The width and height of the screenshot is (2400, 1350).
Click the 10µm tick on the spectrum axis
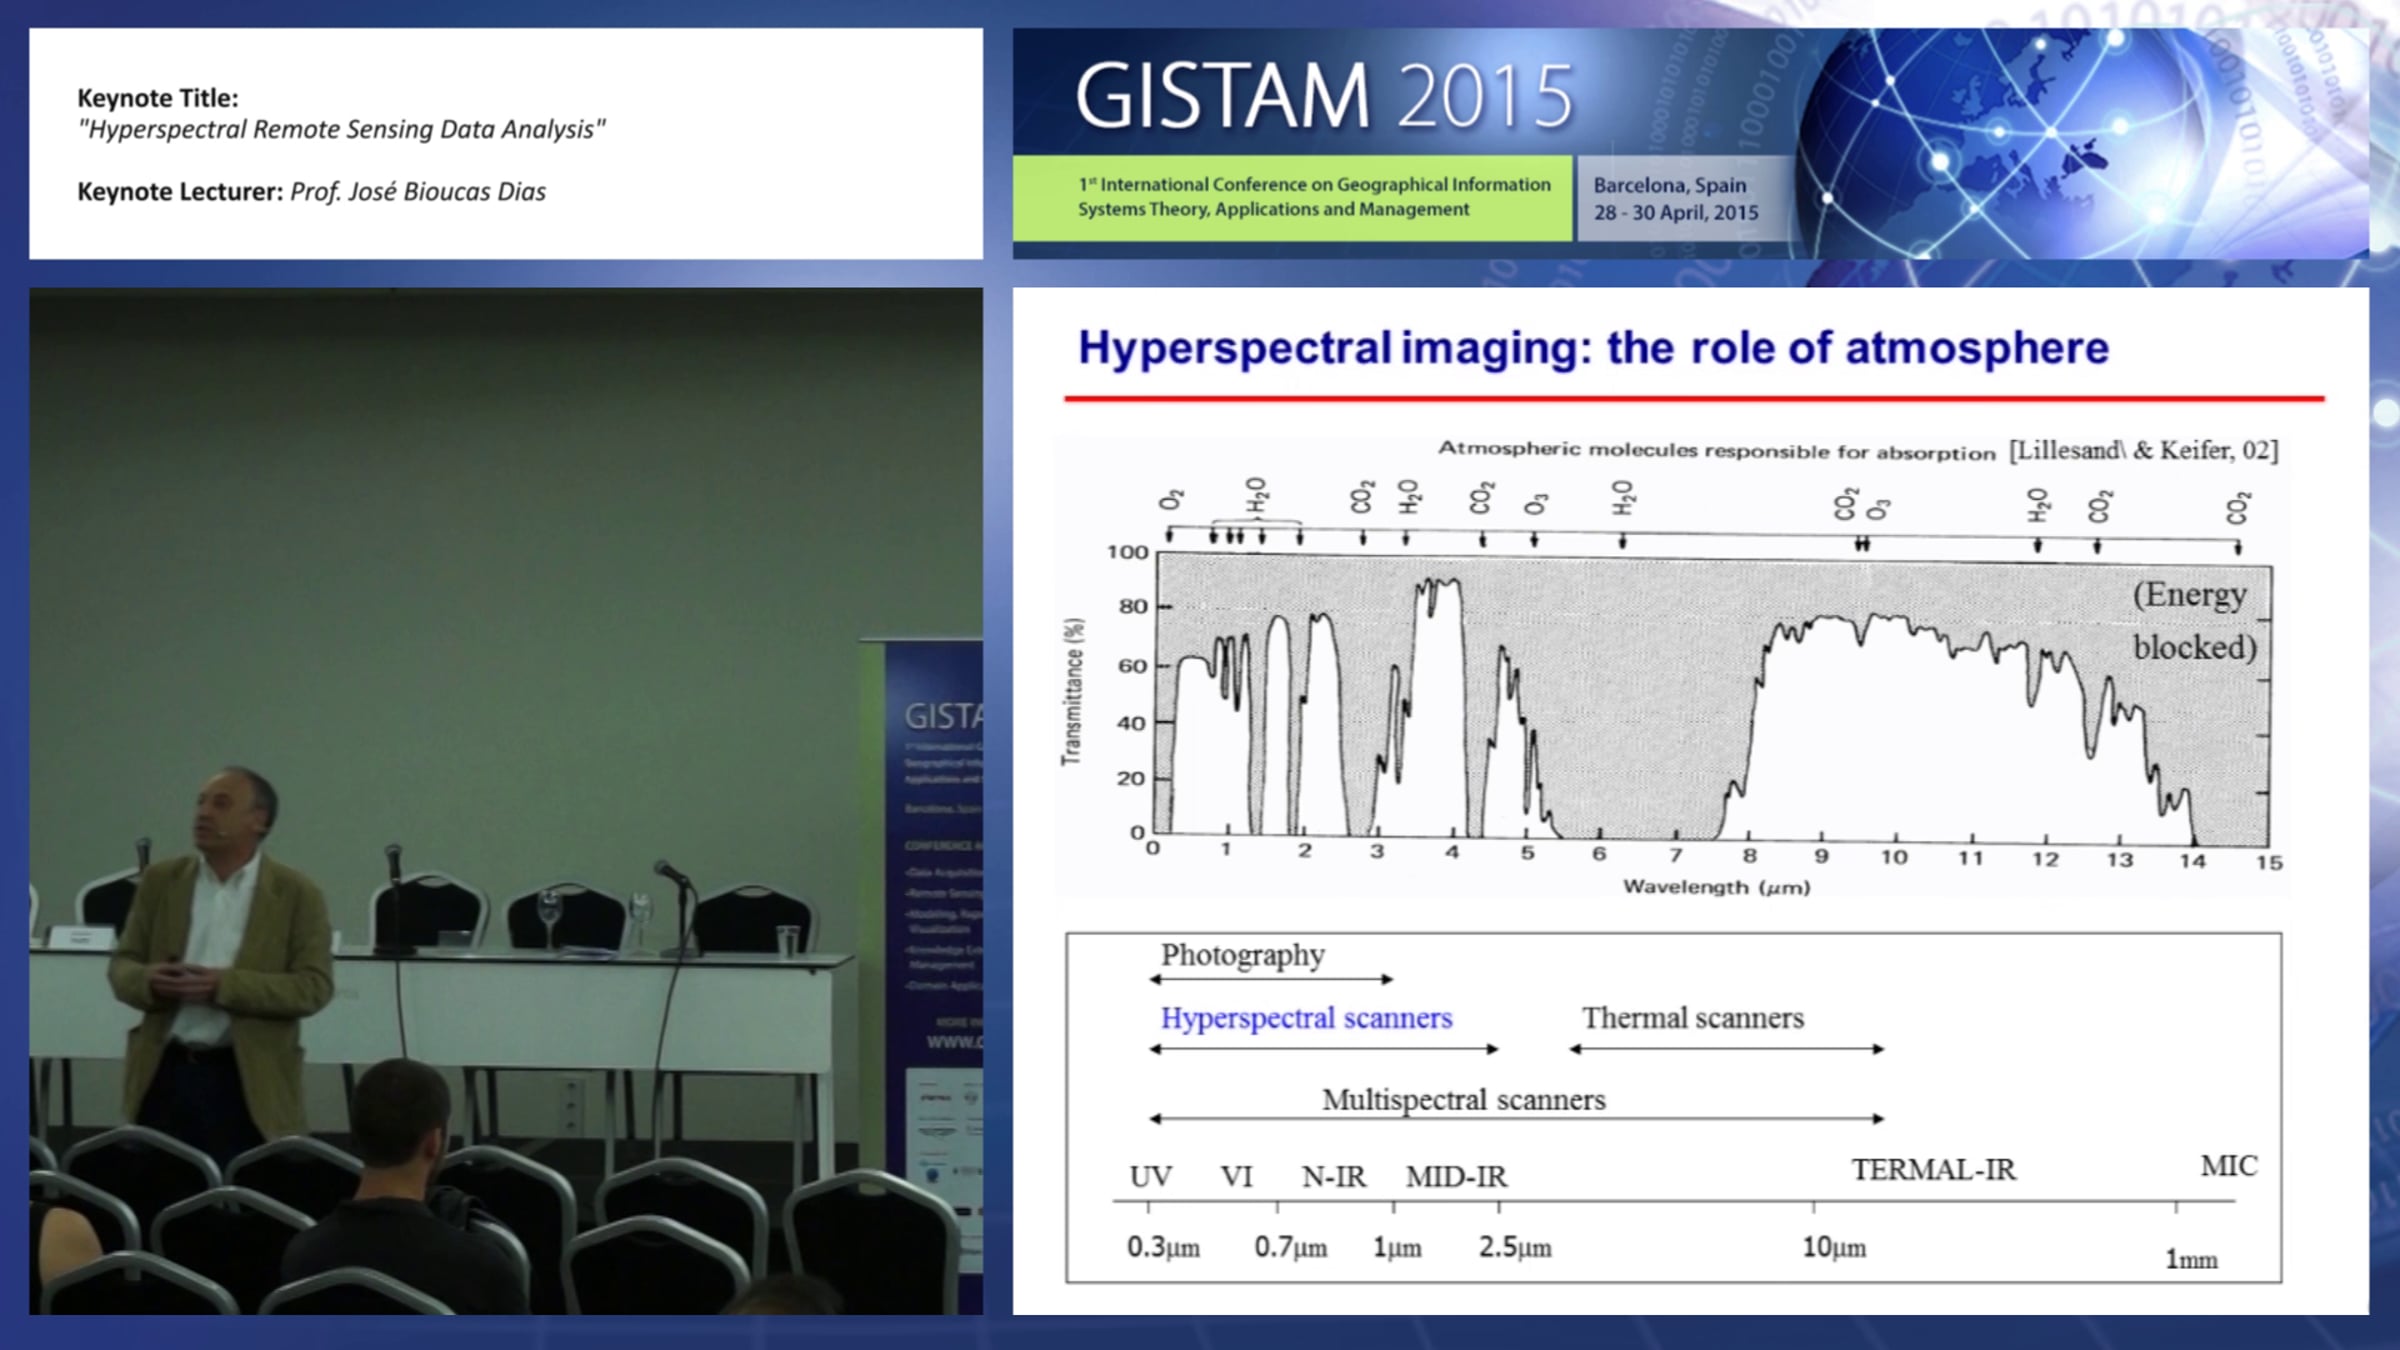pos(1833,1248)
